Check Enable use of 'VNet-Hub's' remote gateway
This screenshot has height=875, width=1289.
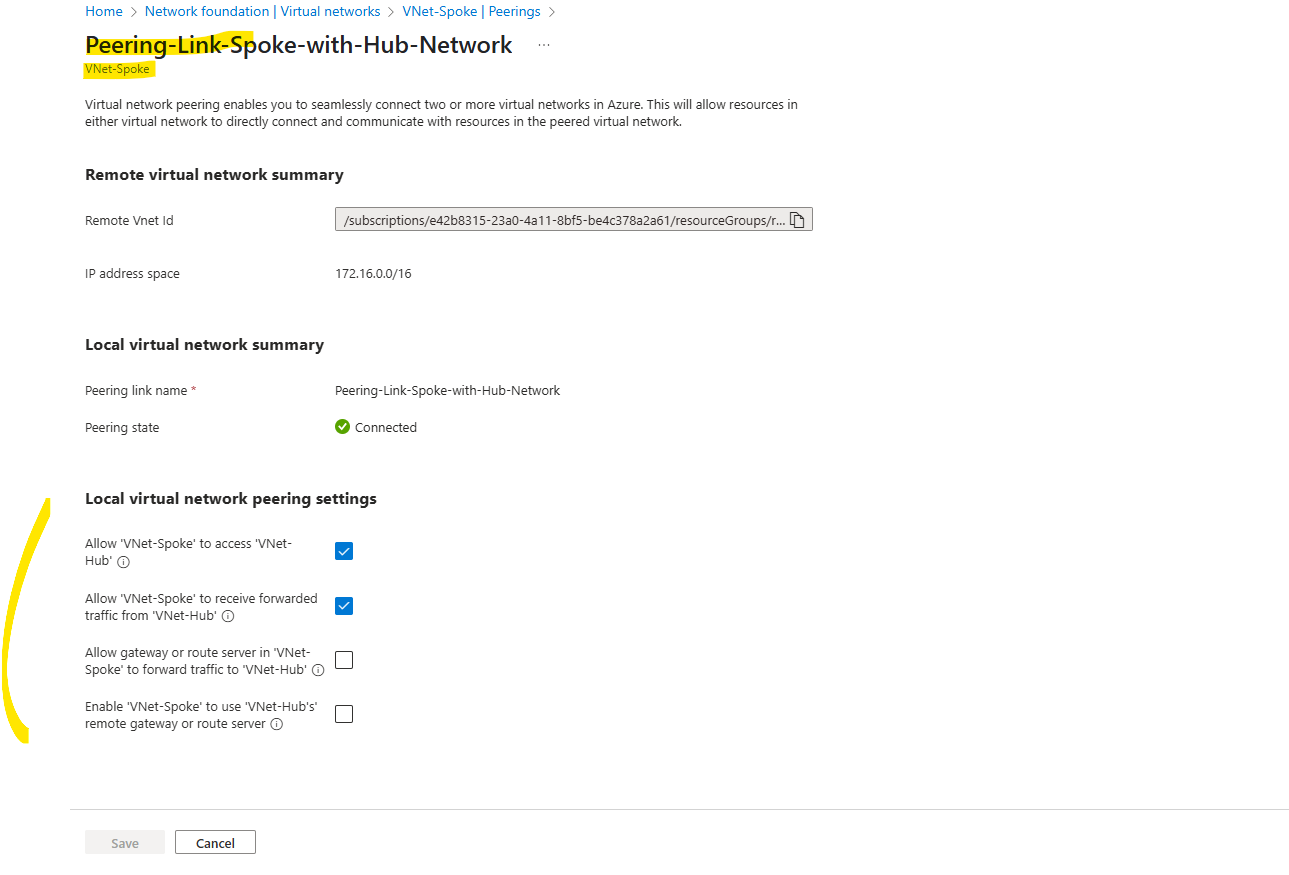[x=344, y=714]
